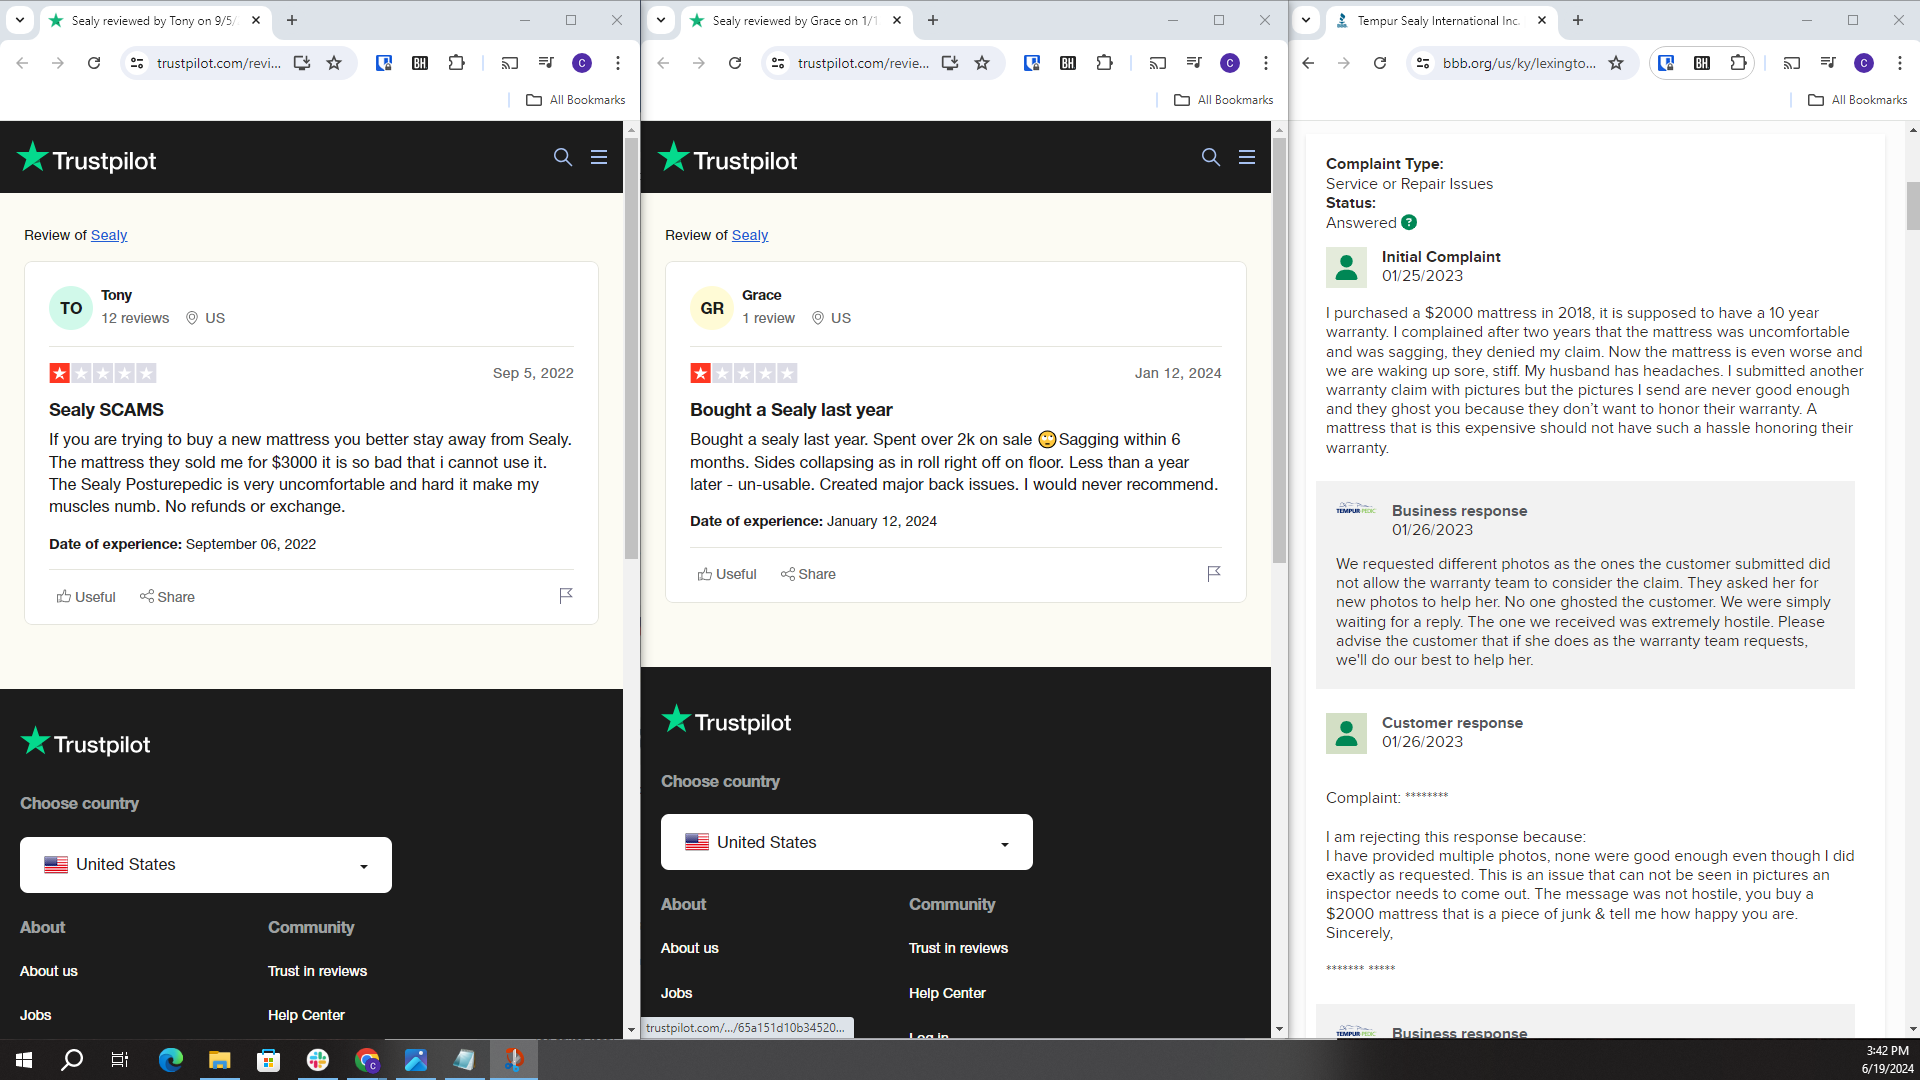The width and height of the screenshot is (1920, 1080).
Task: Open Windows taskbar search
Action: point(72,1060)
